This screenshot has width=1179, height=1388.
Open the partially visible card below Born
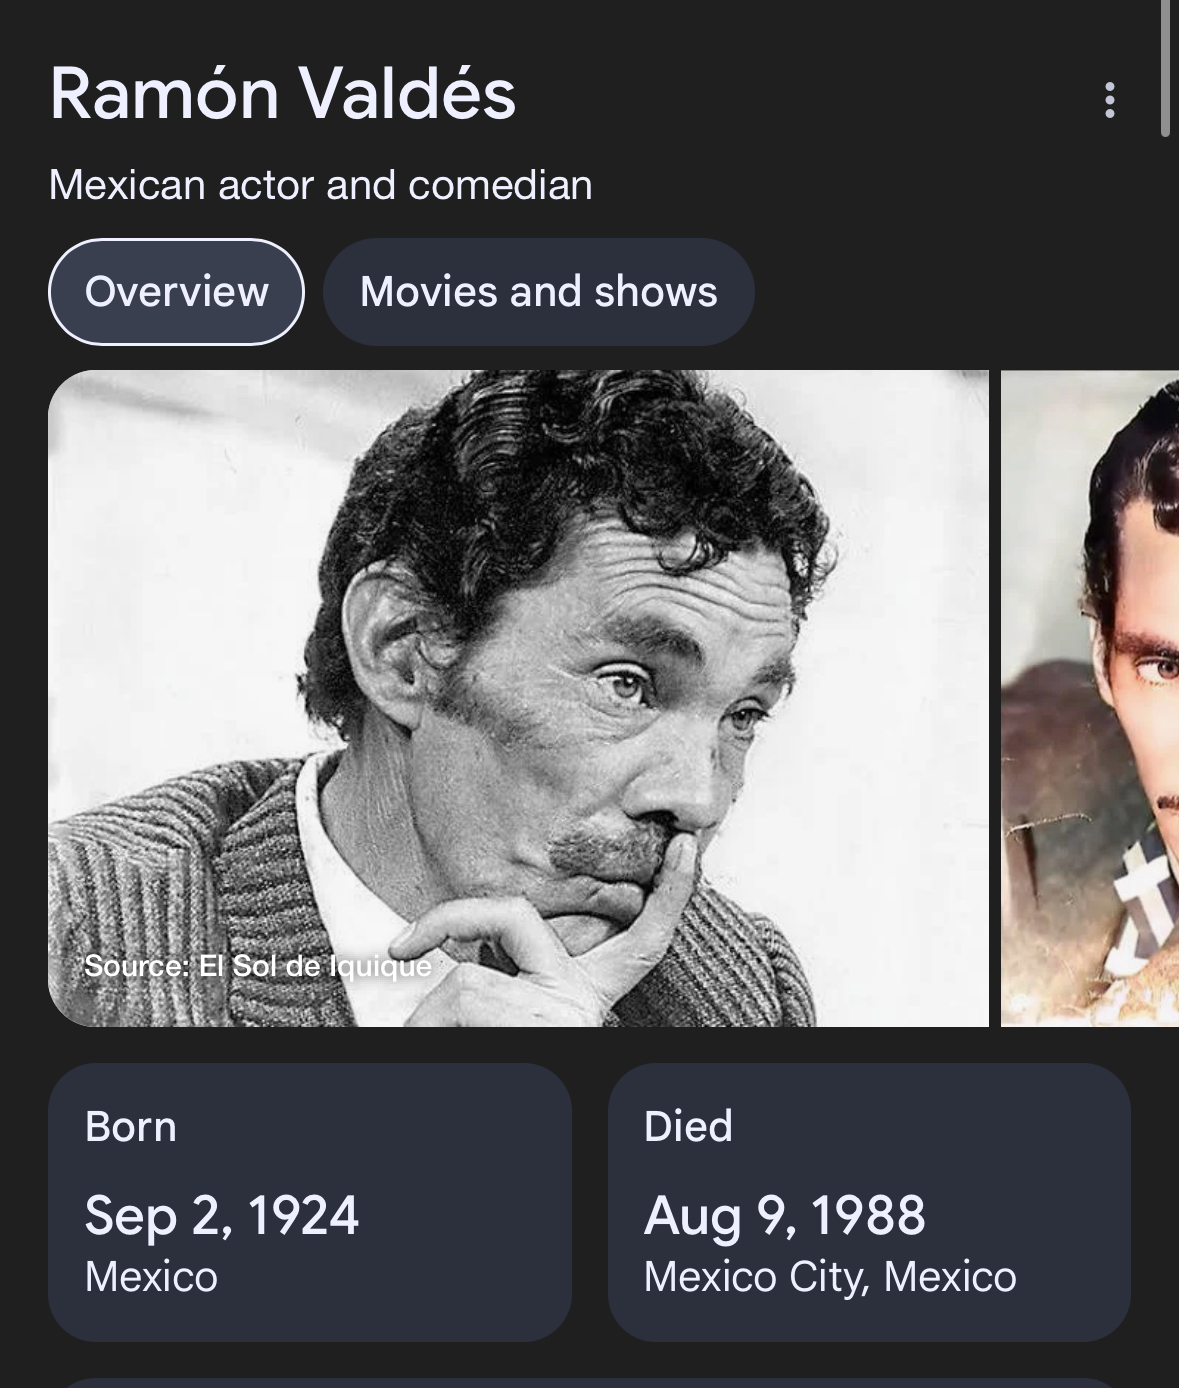point(590,1382)
